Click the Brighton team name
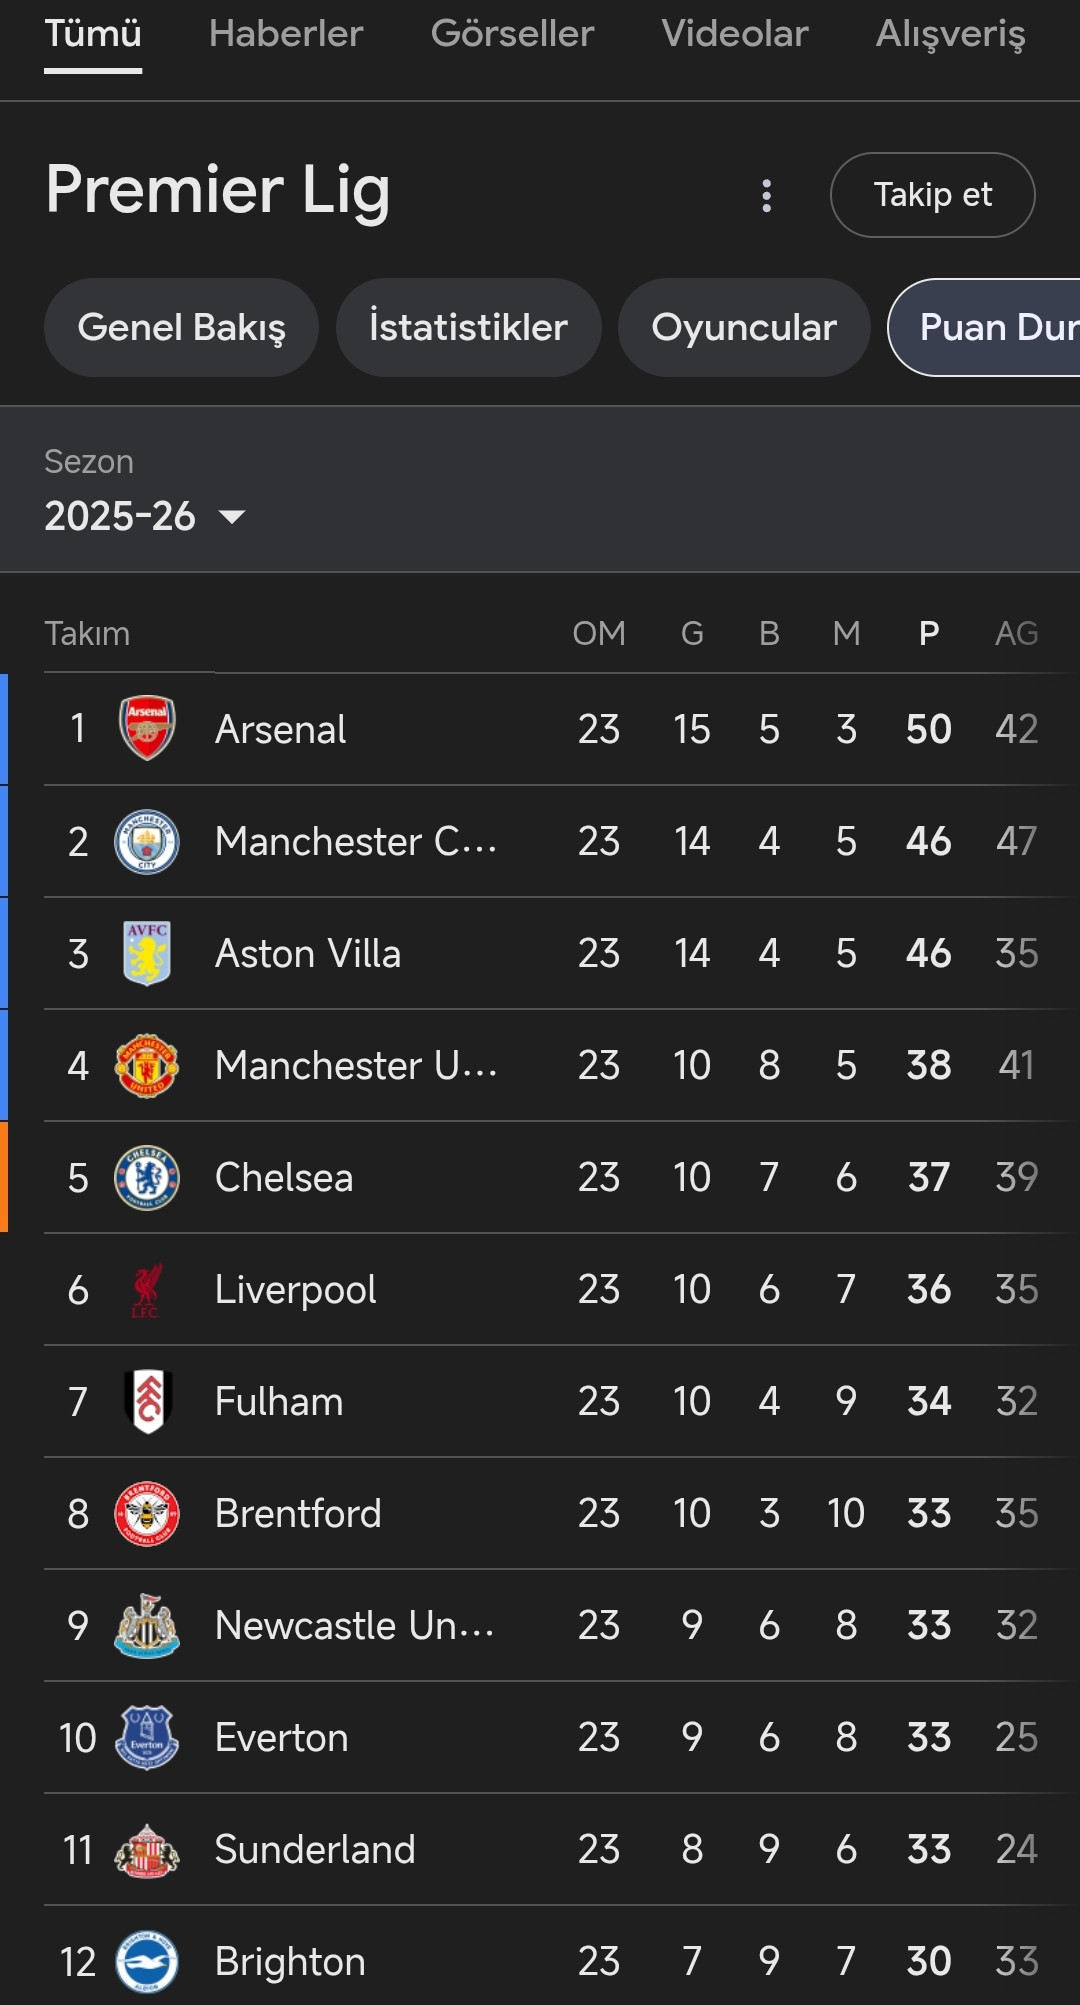 [x=290, y=1962]
